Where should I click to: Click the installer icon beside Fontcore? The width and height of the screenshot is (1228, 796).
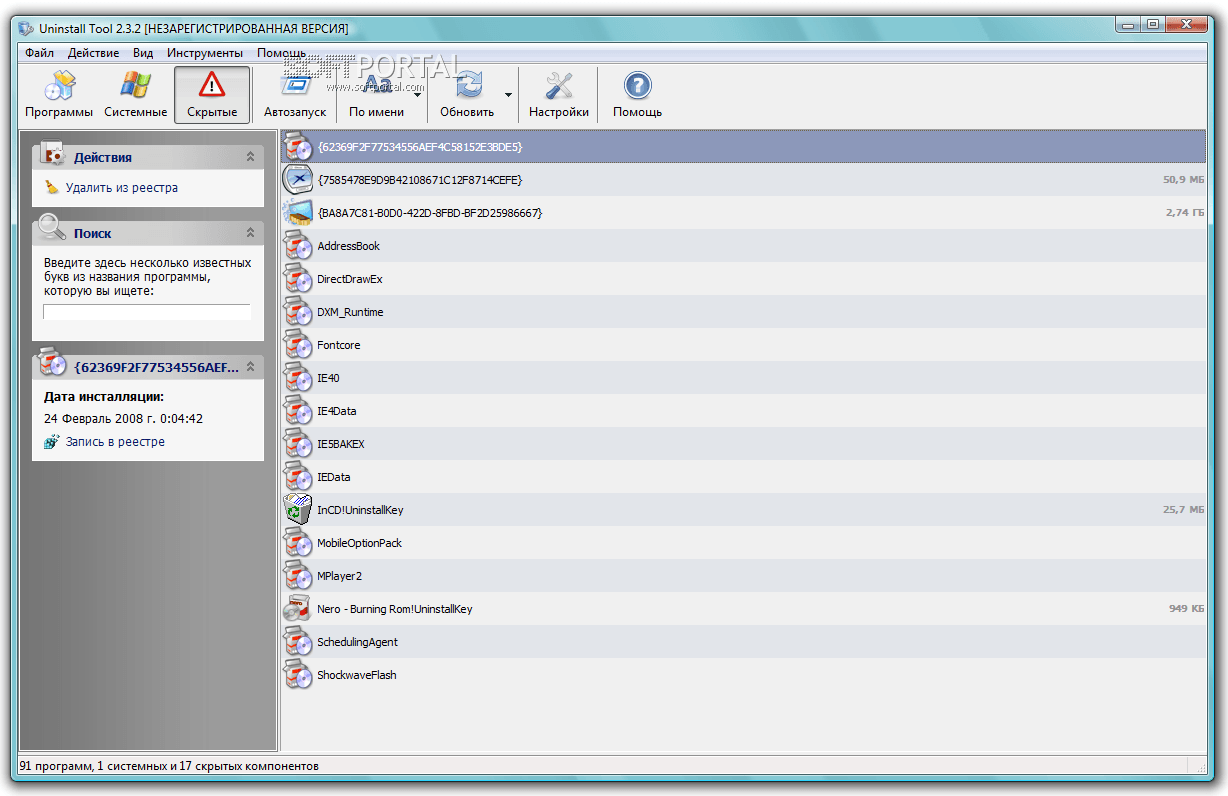click(298, 345)
